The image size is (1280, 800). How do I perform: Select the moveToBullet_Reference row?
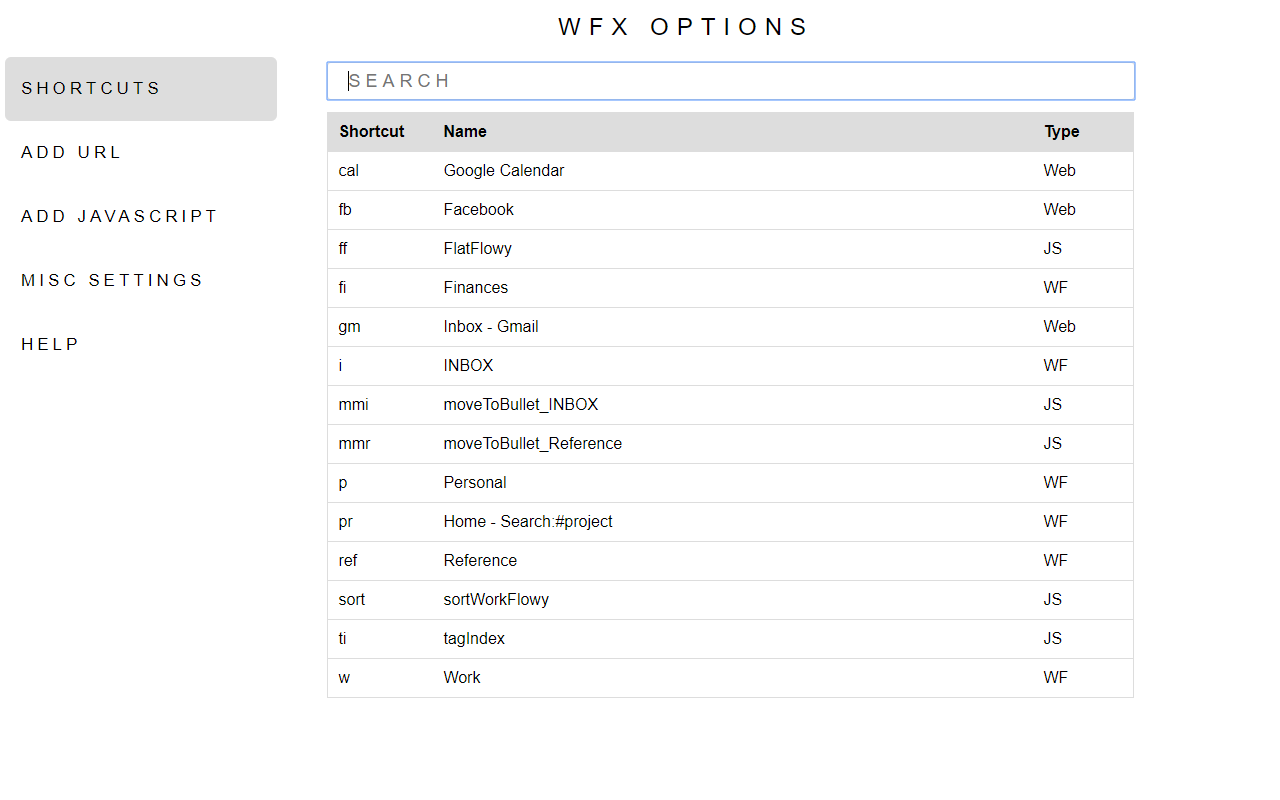(533, 444)
